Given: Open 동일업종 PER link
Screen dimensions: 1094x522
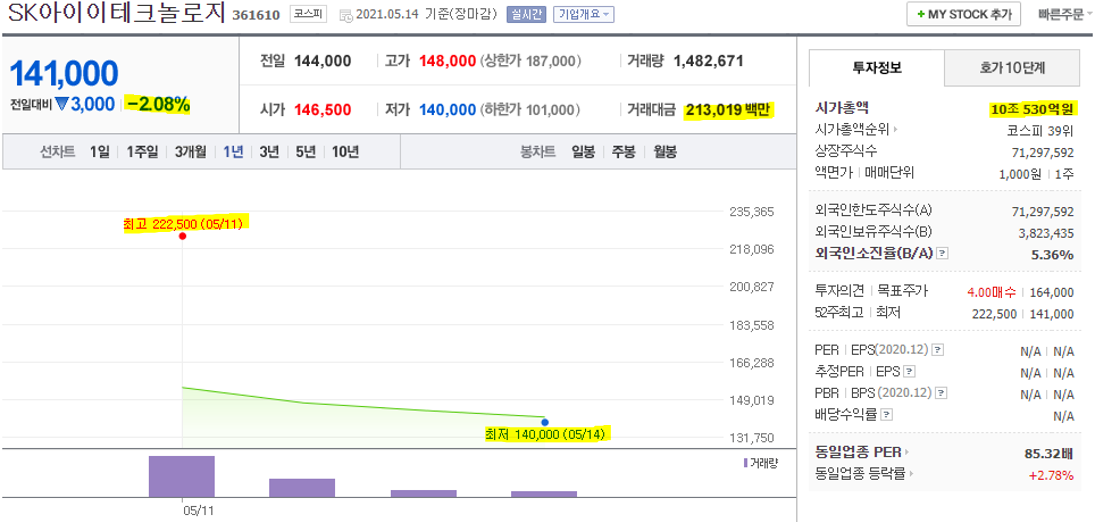Looking at the screenshot, I should click(862, 452).
